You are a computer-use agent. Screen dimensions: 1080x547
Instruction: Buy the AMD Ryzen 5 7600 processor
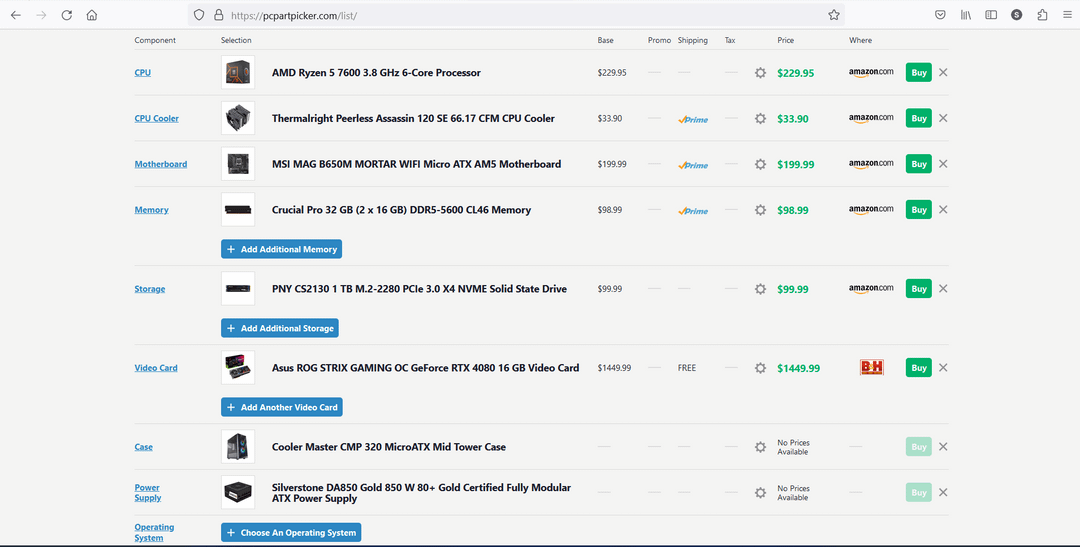pos(919,72)
